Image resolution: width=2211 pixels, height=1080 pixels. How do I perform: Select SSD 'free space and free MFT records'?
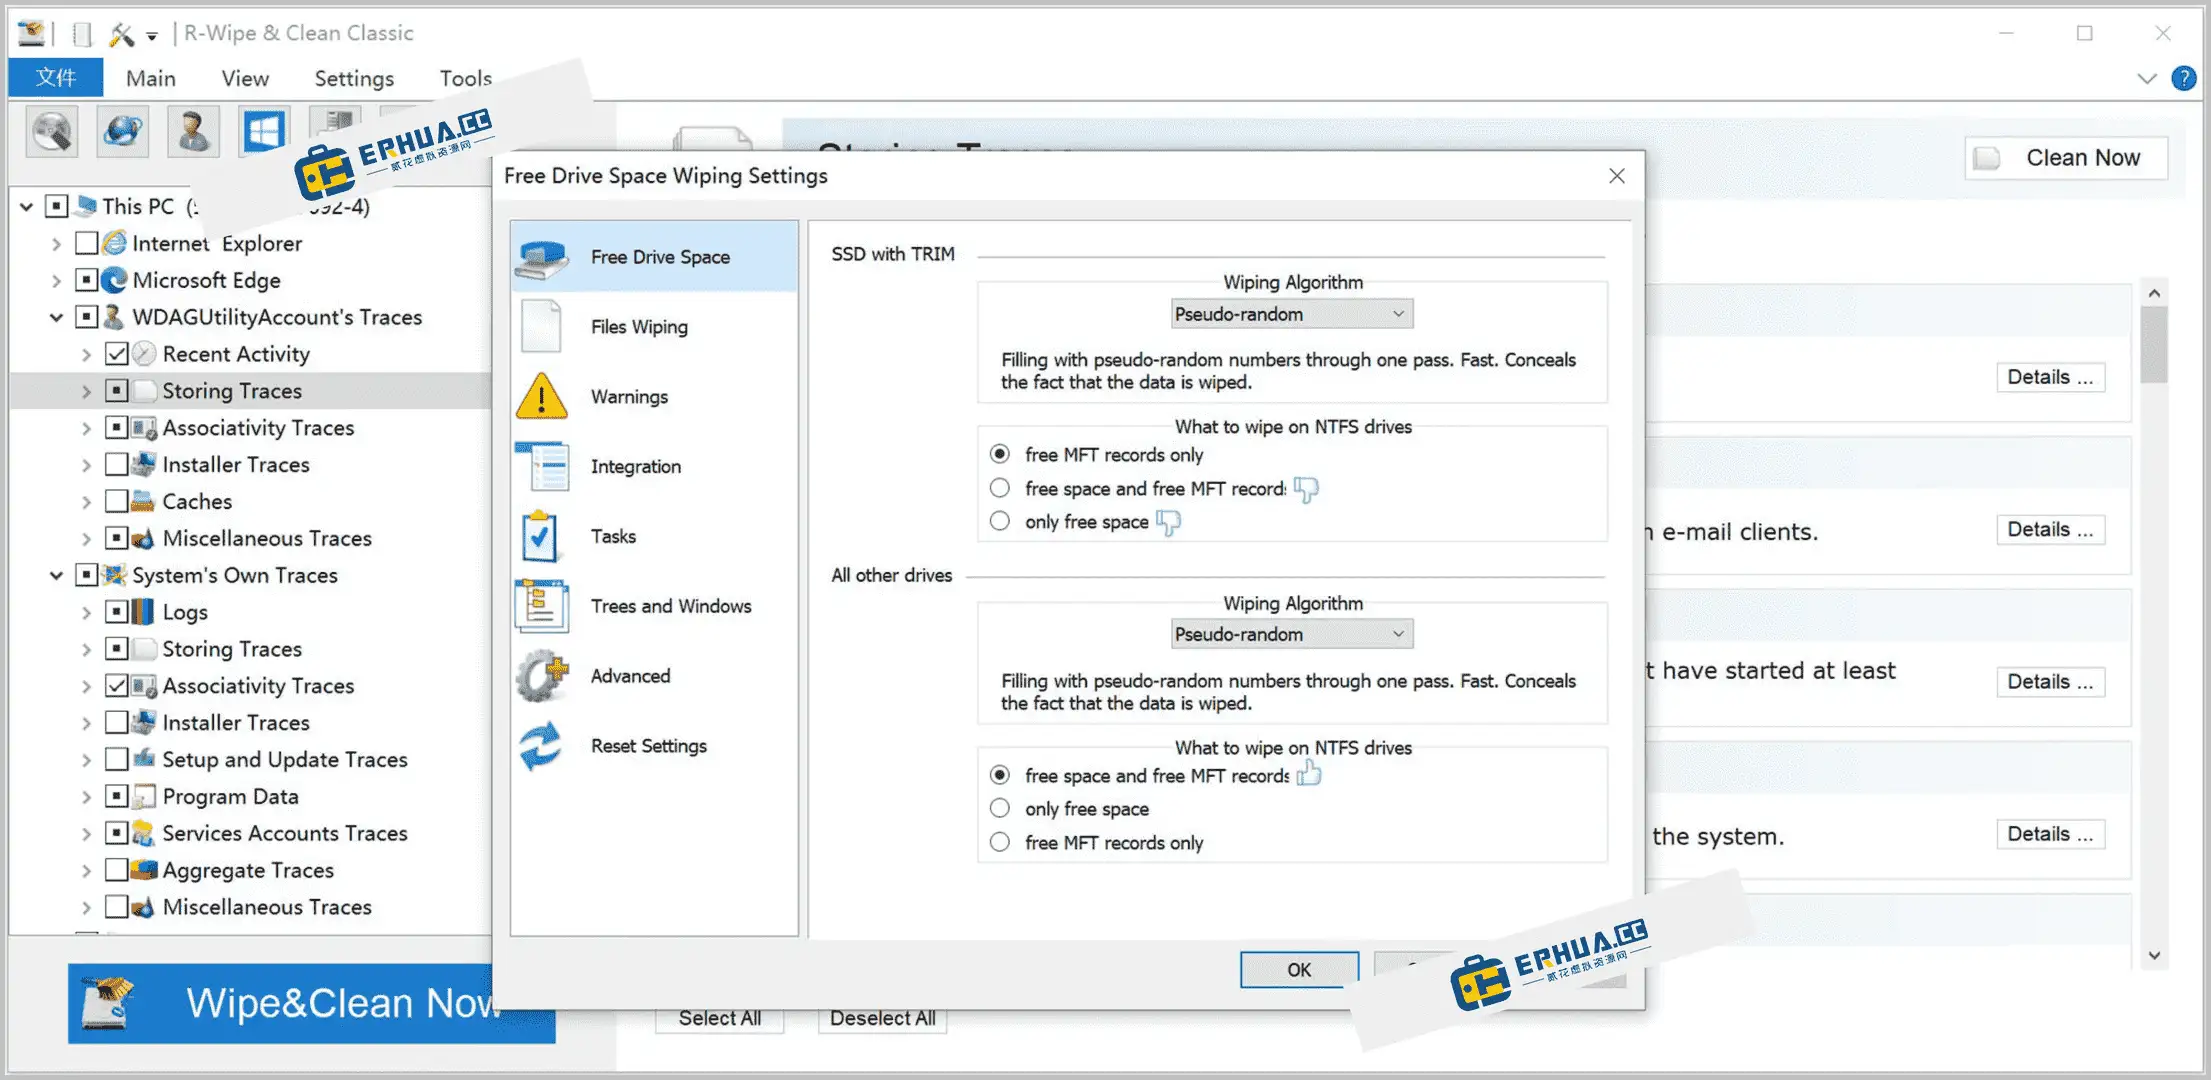coord(1000,488)
